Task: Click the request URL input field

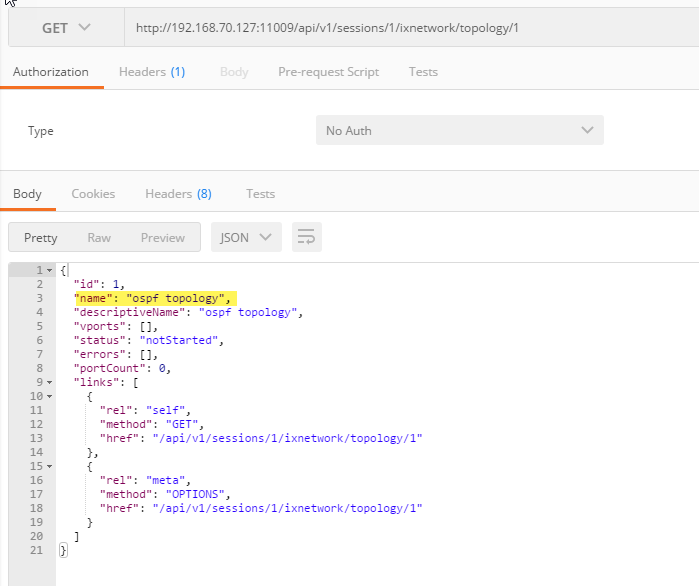Action: point(400,27)
